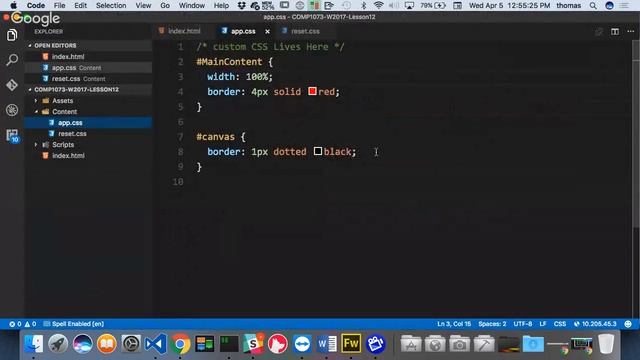
Task: Open Adobe Fireworks from the Dock
Action: (351, 344)
